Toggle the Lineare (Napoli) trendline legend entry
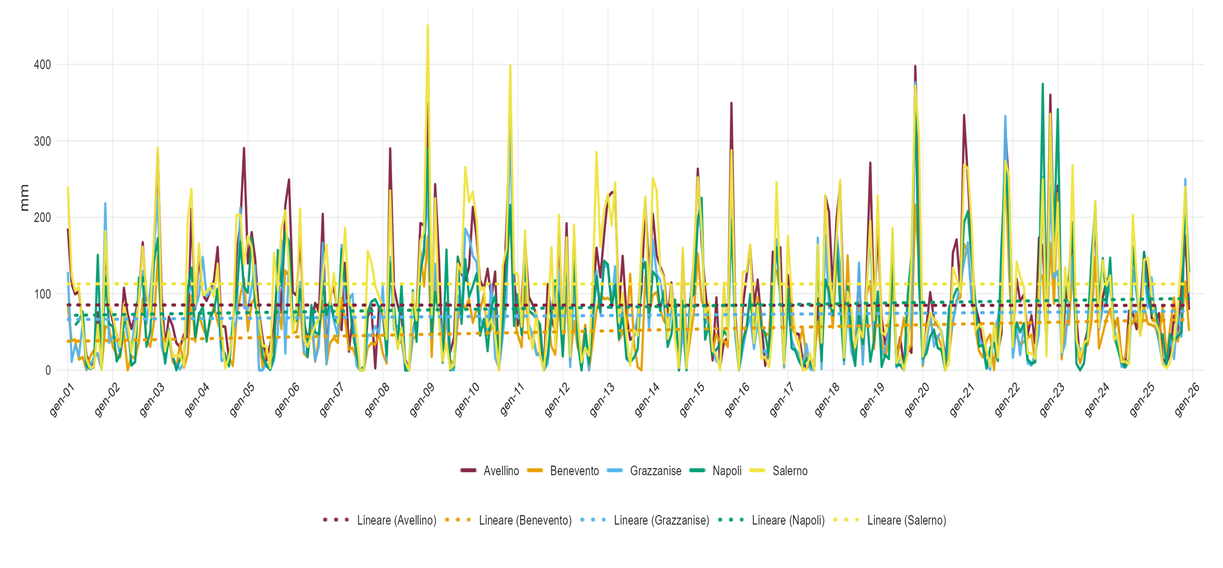 772,520
